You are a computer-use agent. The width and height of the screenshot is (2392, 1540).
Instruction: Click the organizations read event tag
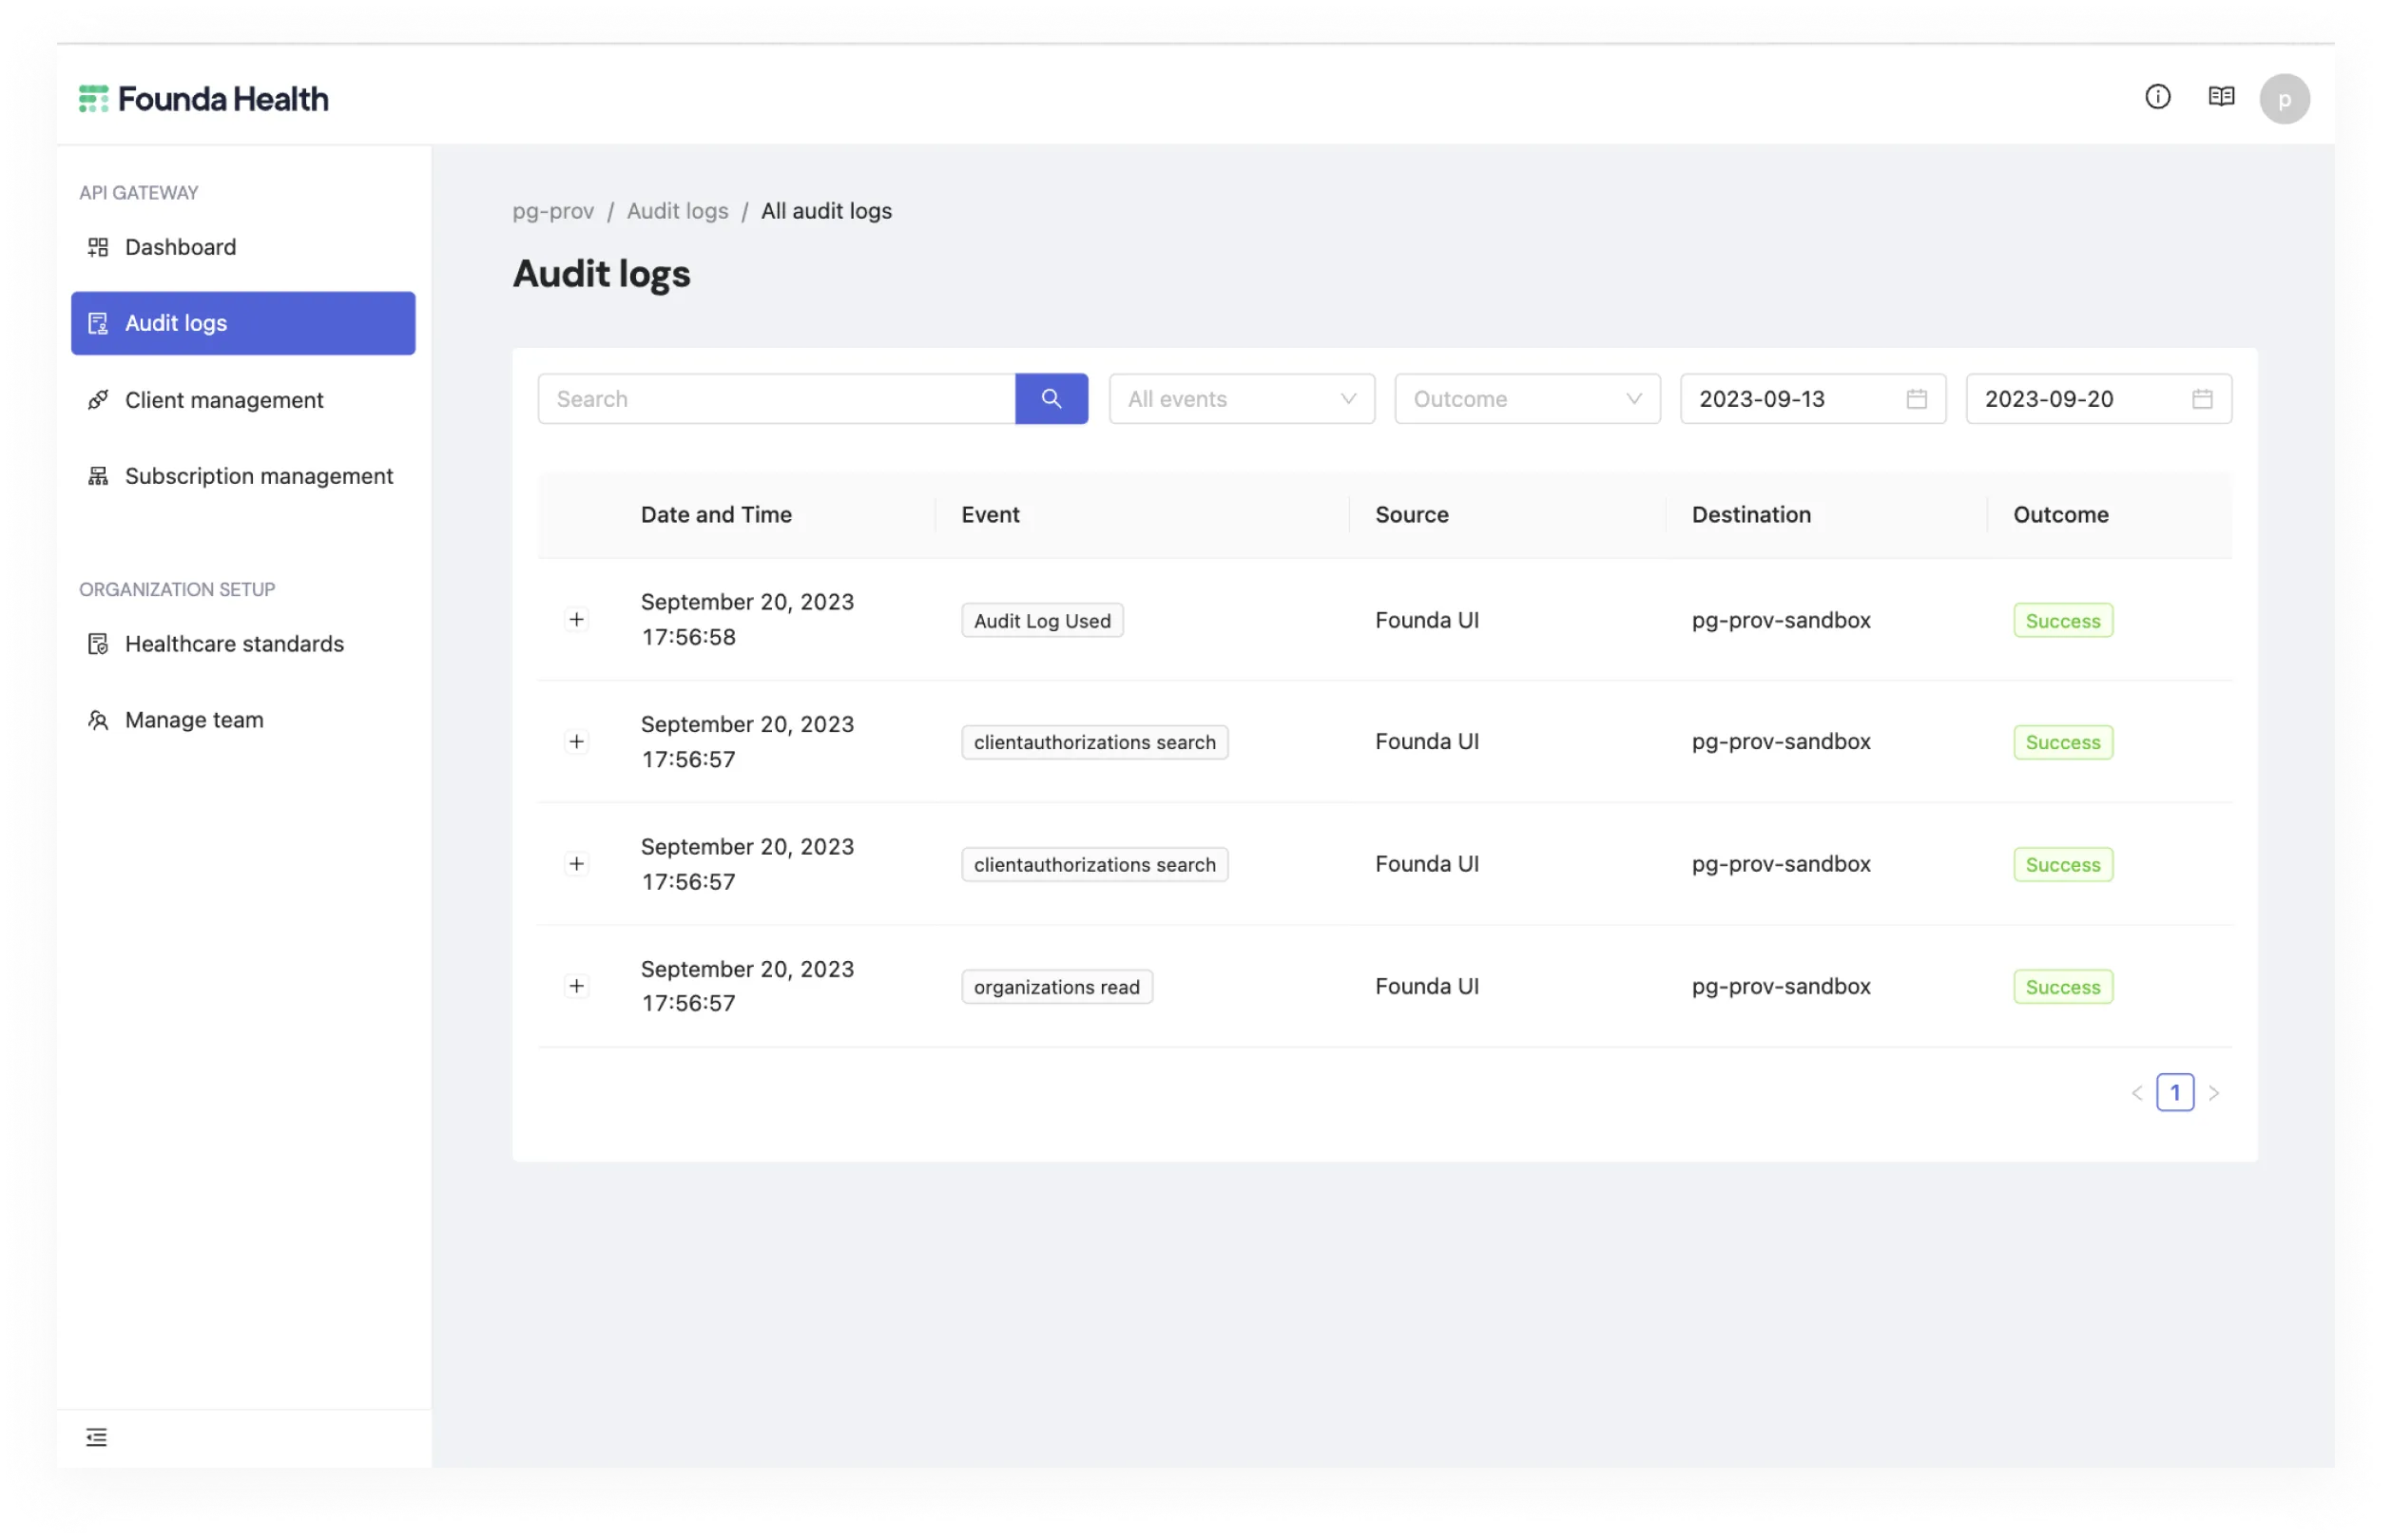coord(1056,987)
